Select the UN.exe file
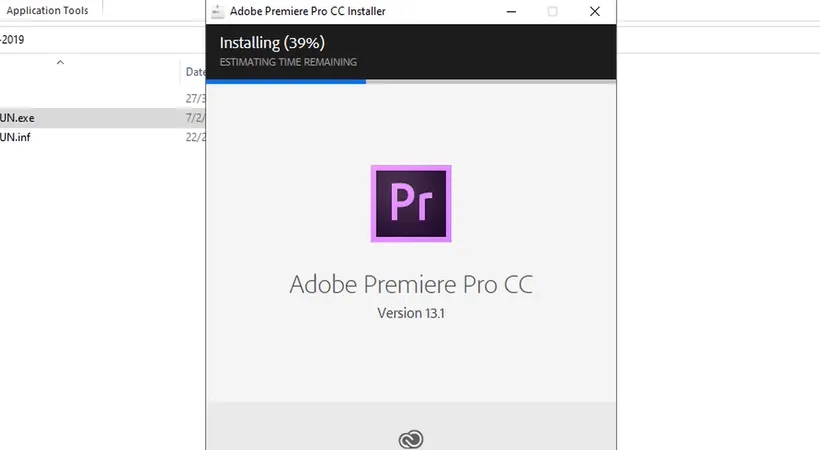The height and width of the screenshot is (450, 820). [18, 118]
